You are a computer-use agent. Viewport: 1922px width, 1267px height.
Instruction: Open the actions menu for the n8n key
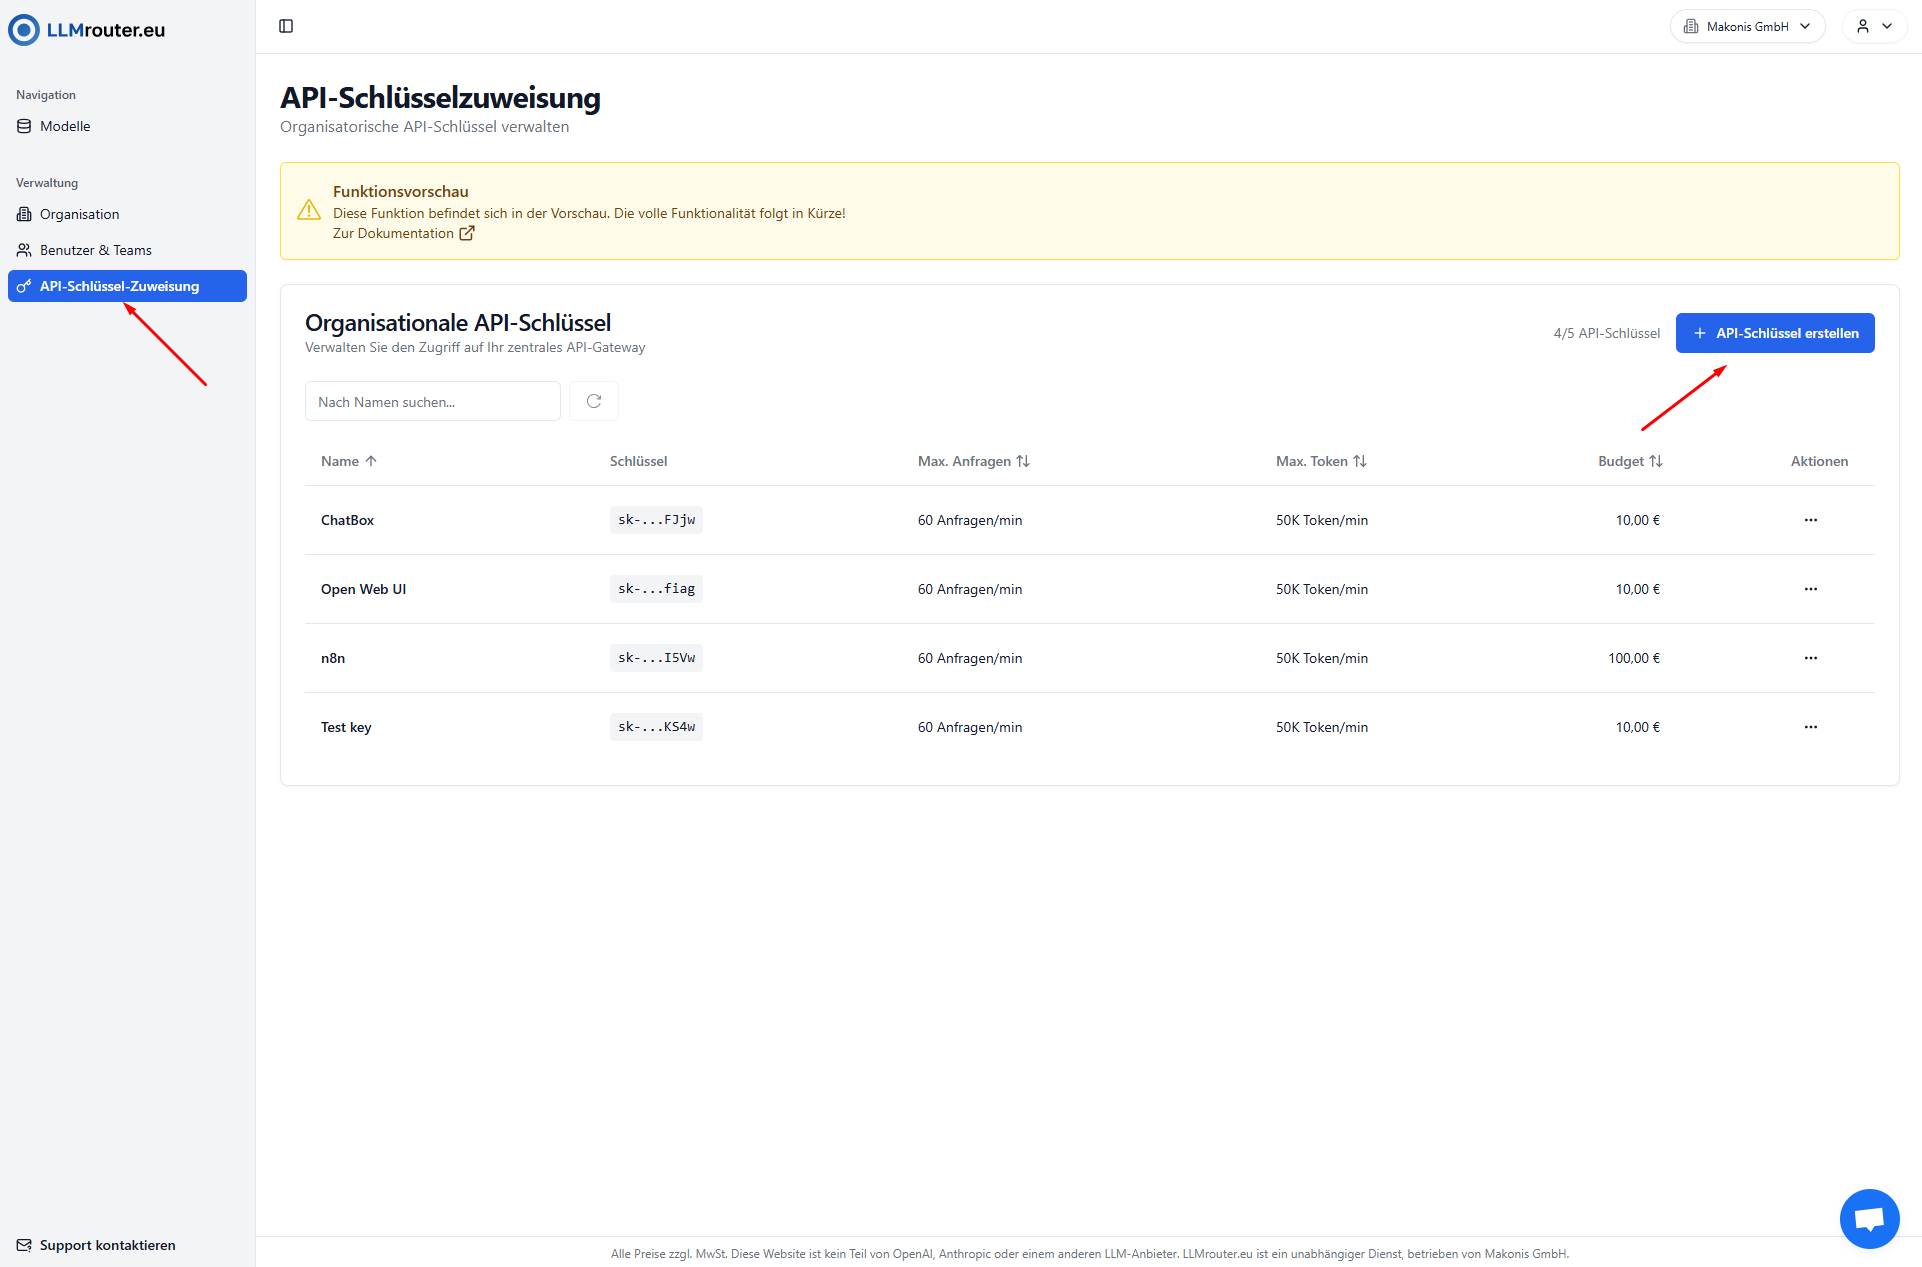tap(1810, 658)
